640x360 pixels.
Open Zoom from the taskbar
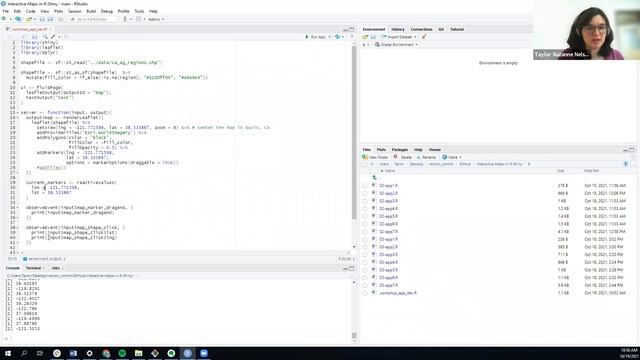pyautogui.click(x=204, y=353)
